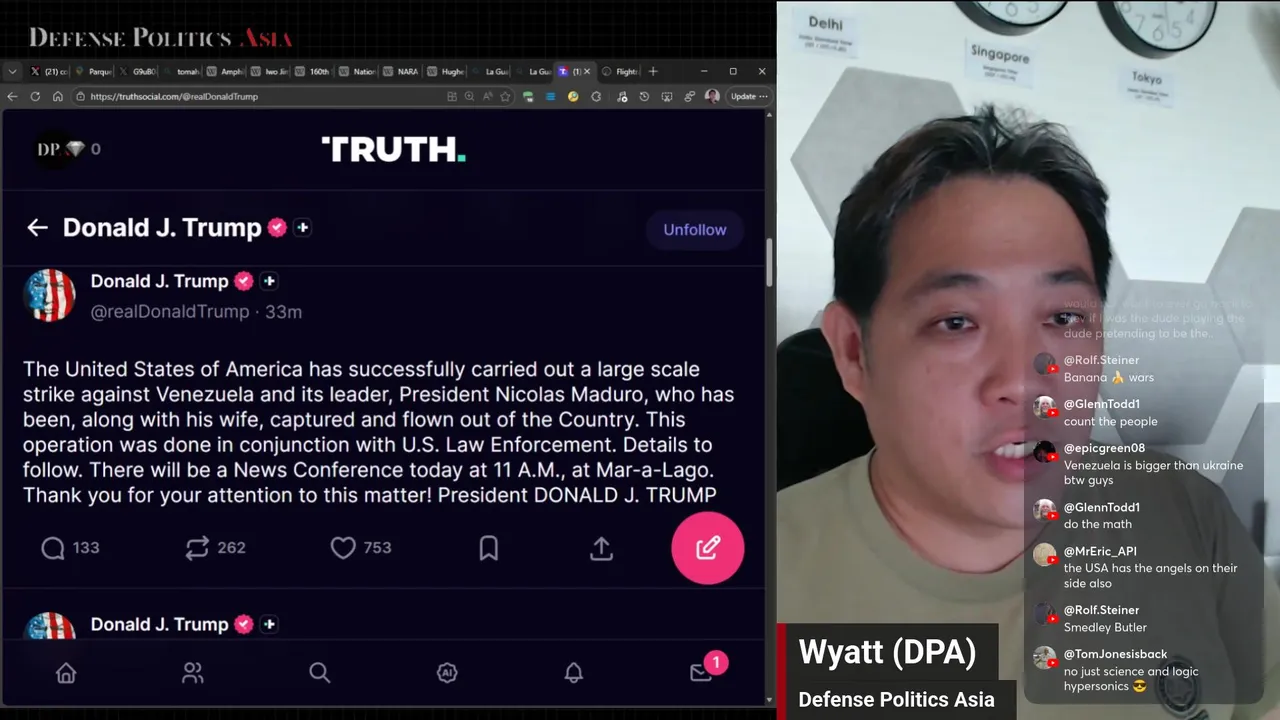This screenshot has height=720, width=1280.
Task: Unfollow Donald J. Trump
Action: click(695, 230)
